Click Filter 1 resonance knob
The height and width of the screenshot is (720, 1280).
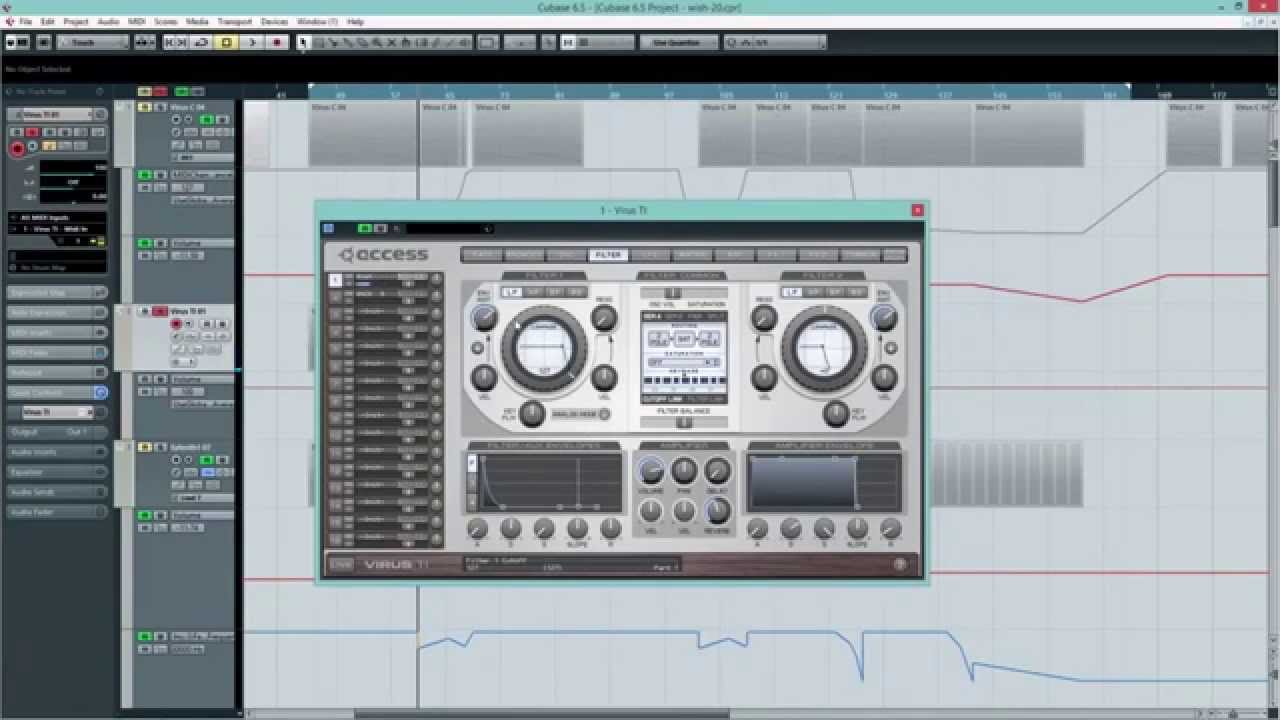point(604,318)
